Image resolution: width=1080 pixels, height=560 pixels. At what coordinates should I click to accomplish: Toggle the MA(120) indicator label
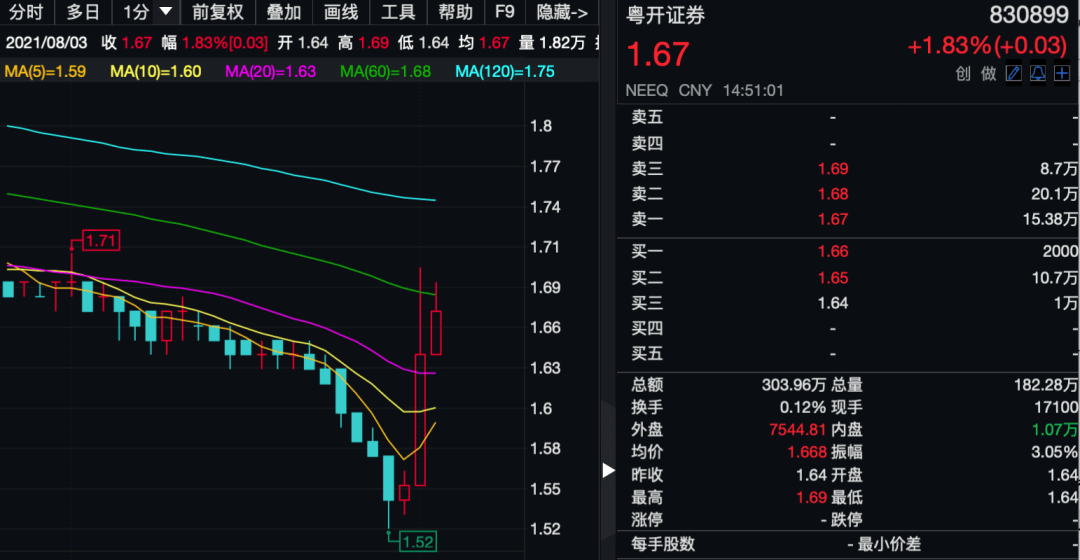(x=505, y=72)
